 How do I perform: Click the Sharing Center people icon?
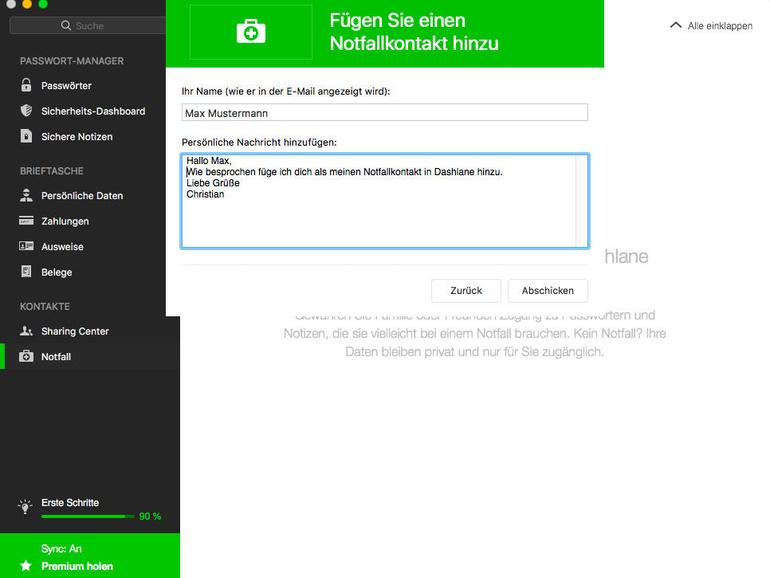(x=26, y=331)
